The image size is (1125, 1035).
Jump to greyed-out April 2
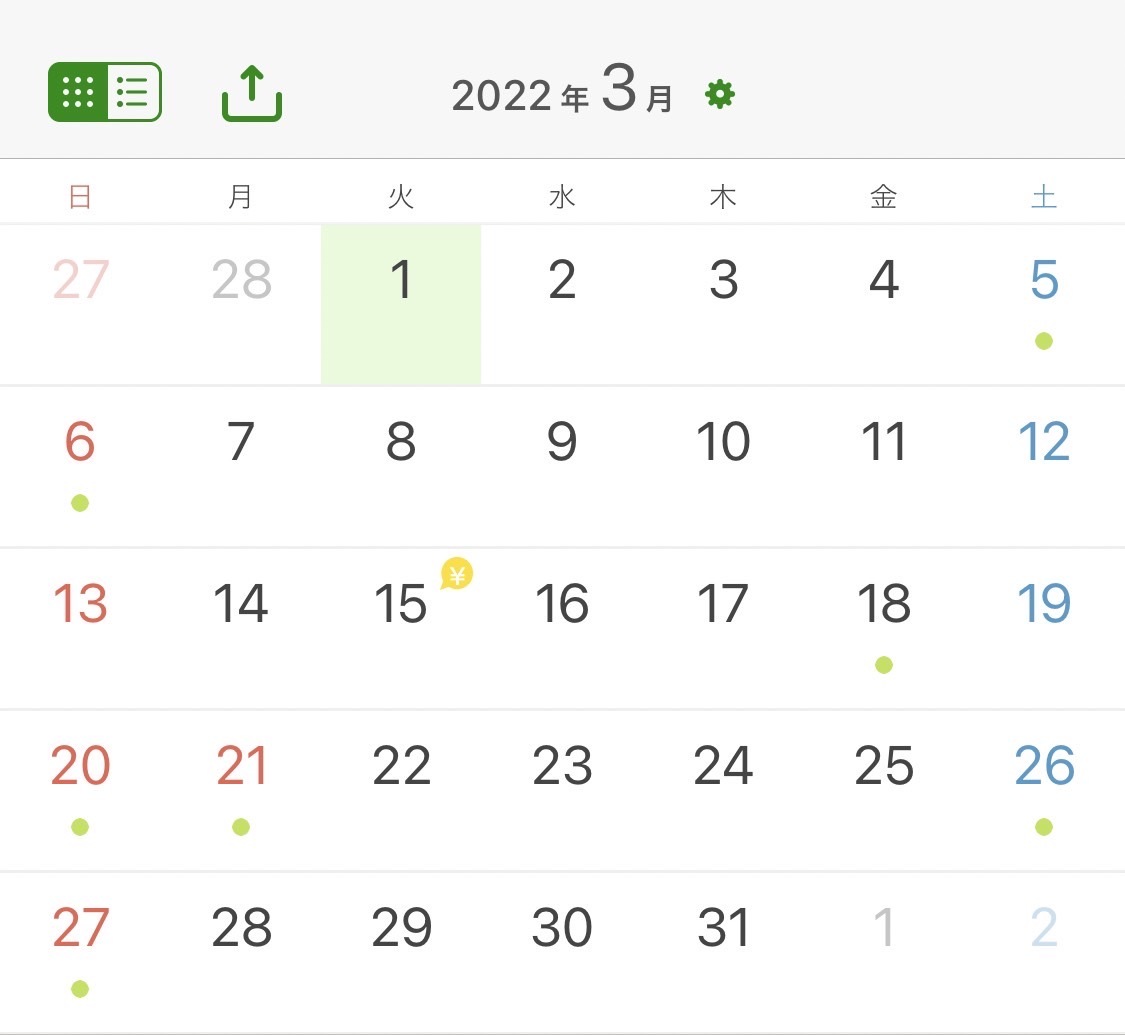[x=1044, y=929]
